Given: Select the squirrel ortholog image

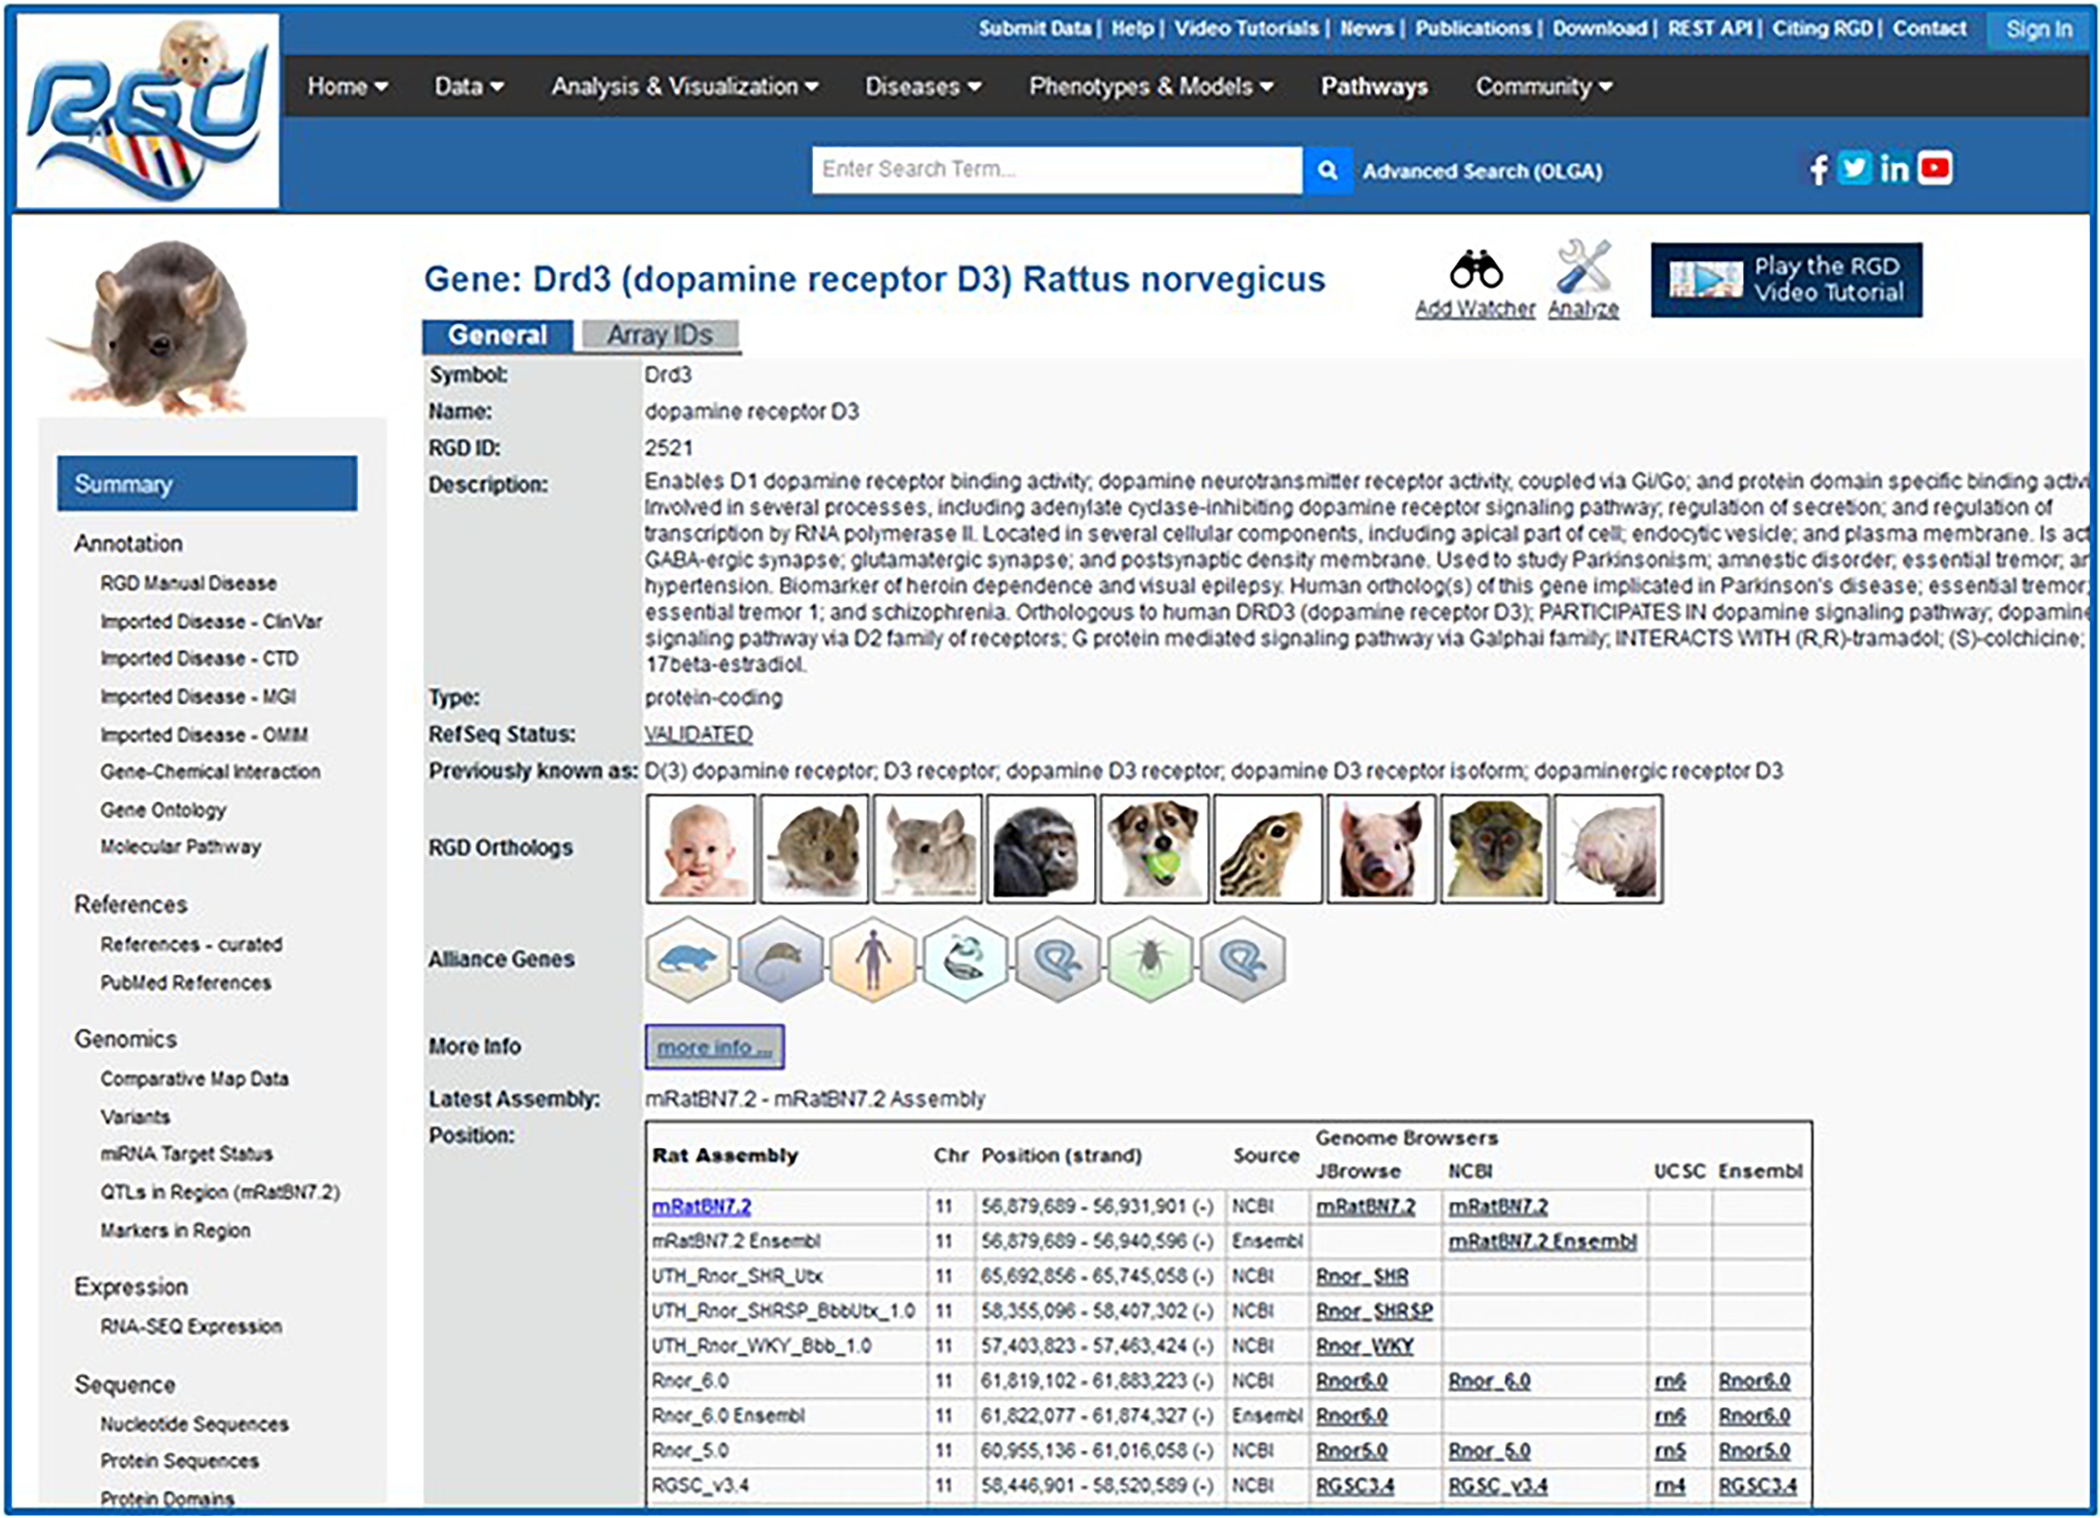Looking at the screenshot, I should point(1268,849).
